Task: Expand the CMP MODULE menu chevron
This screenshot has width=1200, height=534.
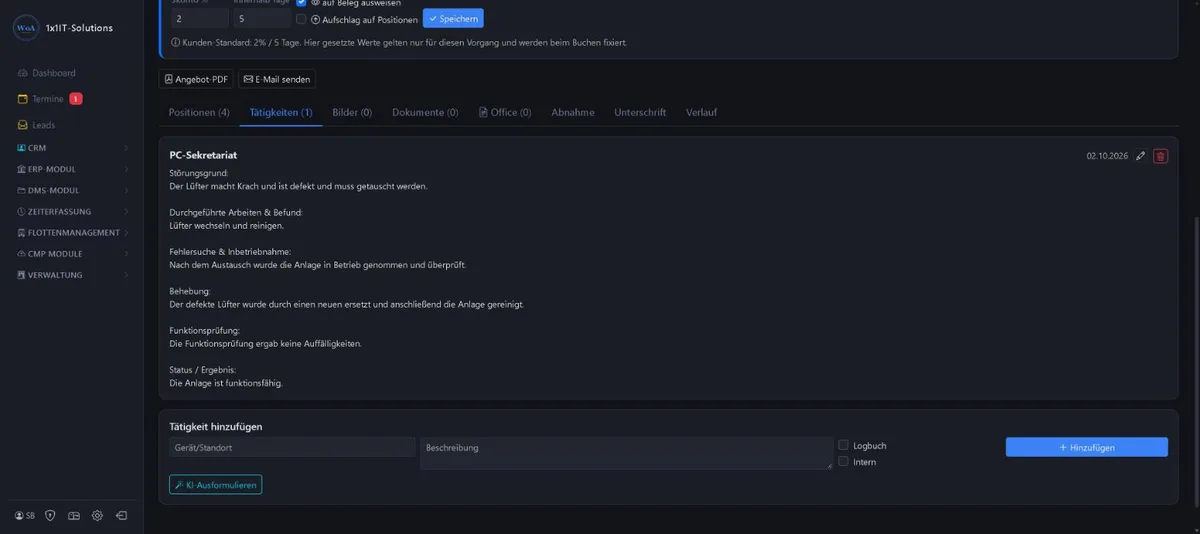Action: (126, 253)
